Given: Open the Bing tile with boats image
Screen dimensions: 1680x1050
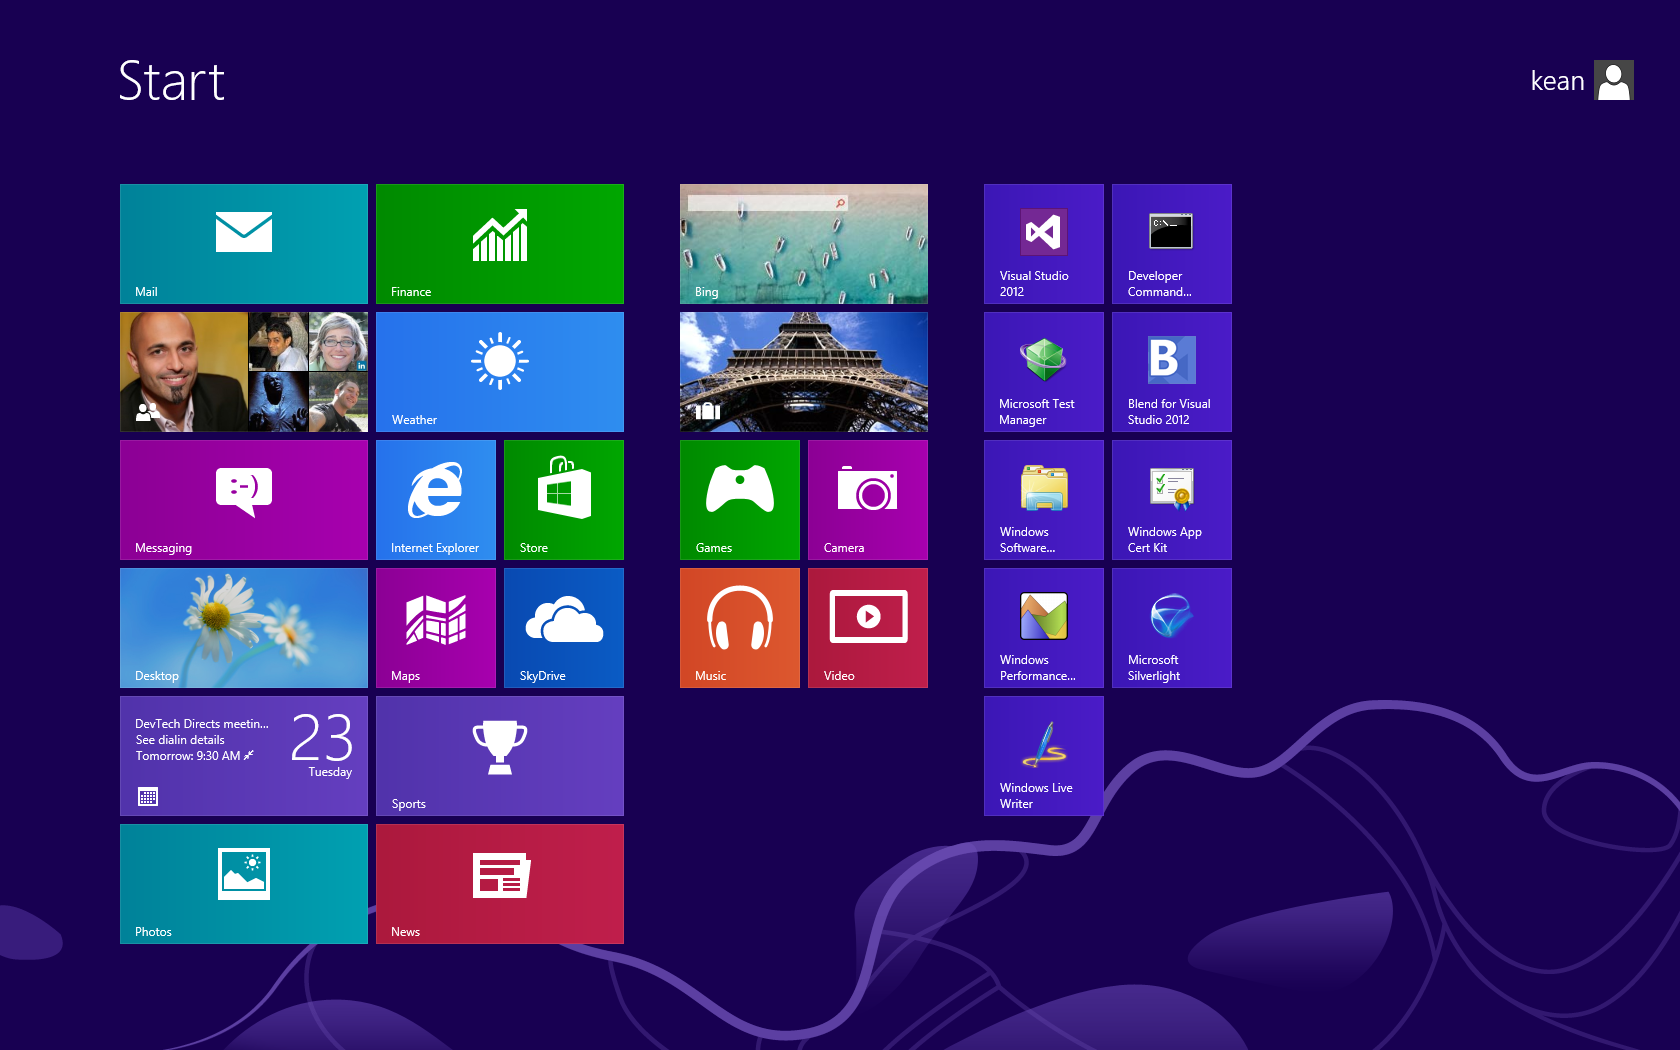Looking at the screenshot, I should click(x=803, y=243).
